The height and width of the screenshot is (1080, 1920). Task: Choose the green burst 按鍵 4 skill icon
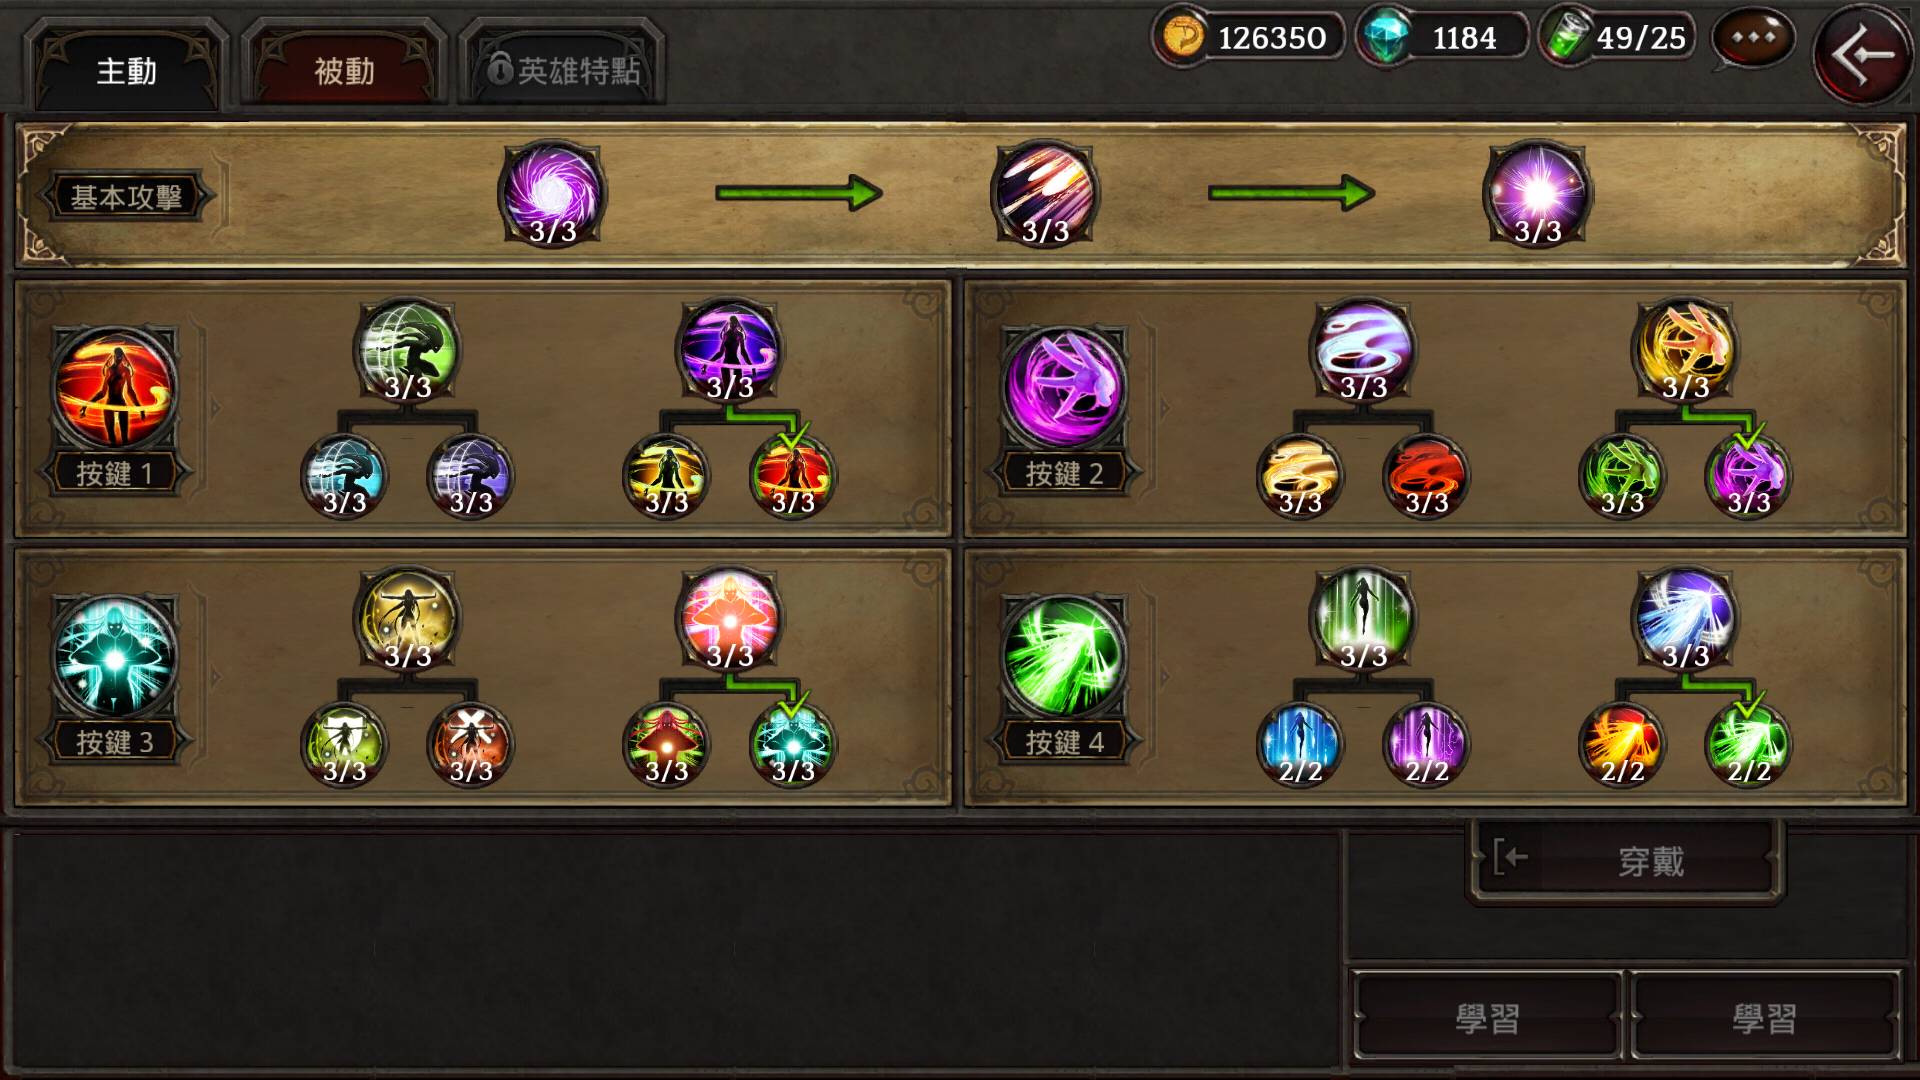tap(1064, 657)
